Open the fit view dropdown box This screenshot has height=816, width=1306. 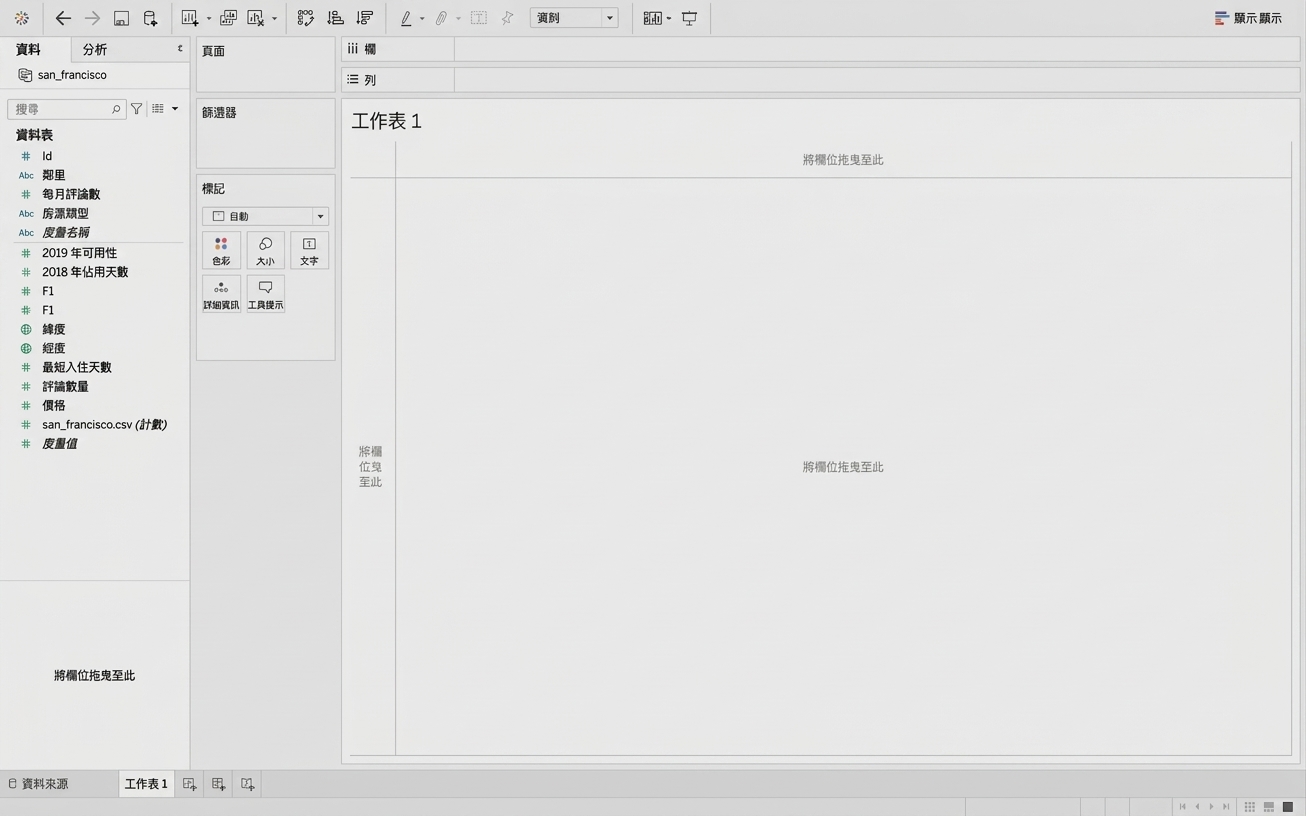(x=574, y=18)
